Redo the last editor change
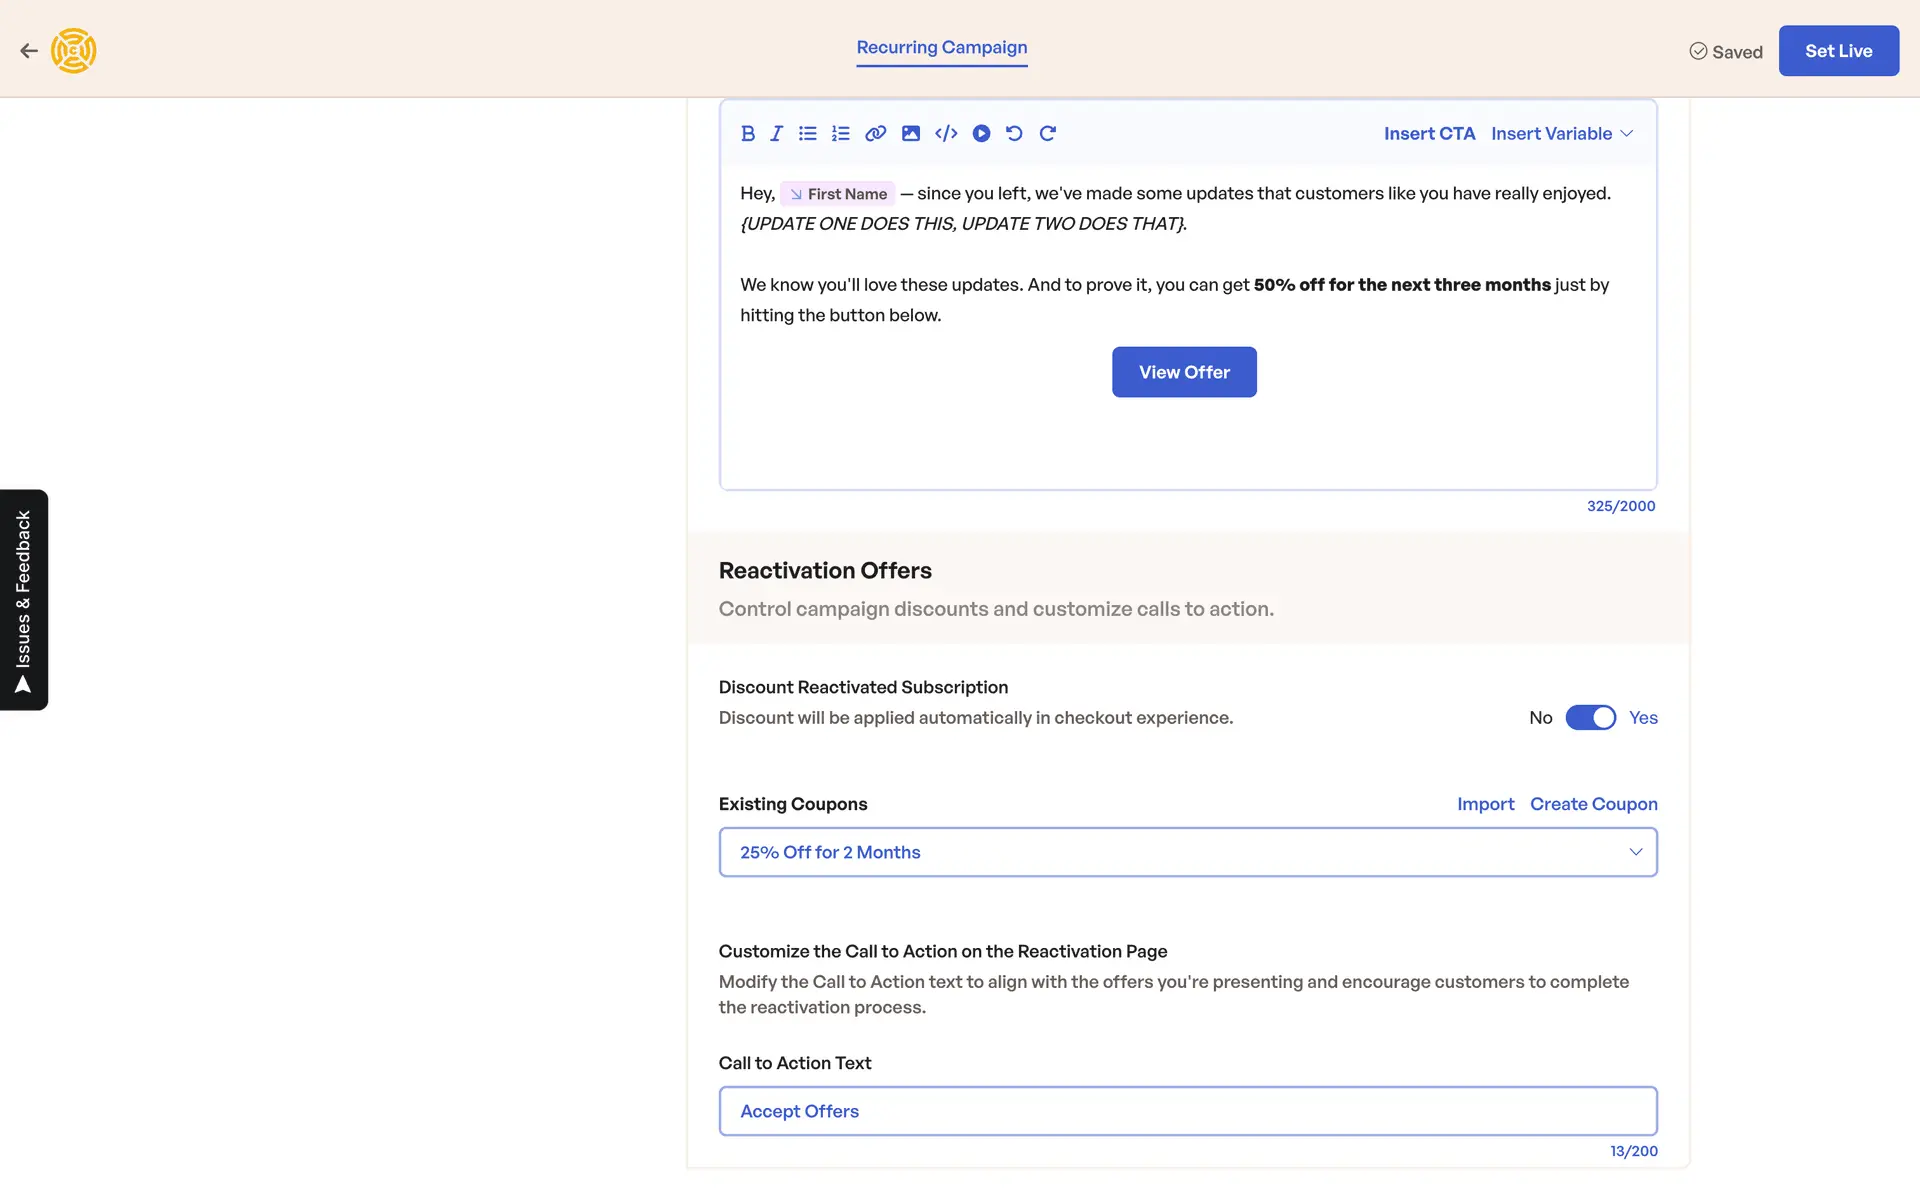Viewport: 1920px width, 1200px height. tap(1047, 133)
